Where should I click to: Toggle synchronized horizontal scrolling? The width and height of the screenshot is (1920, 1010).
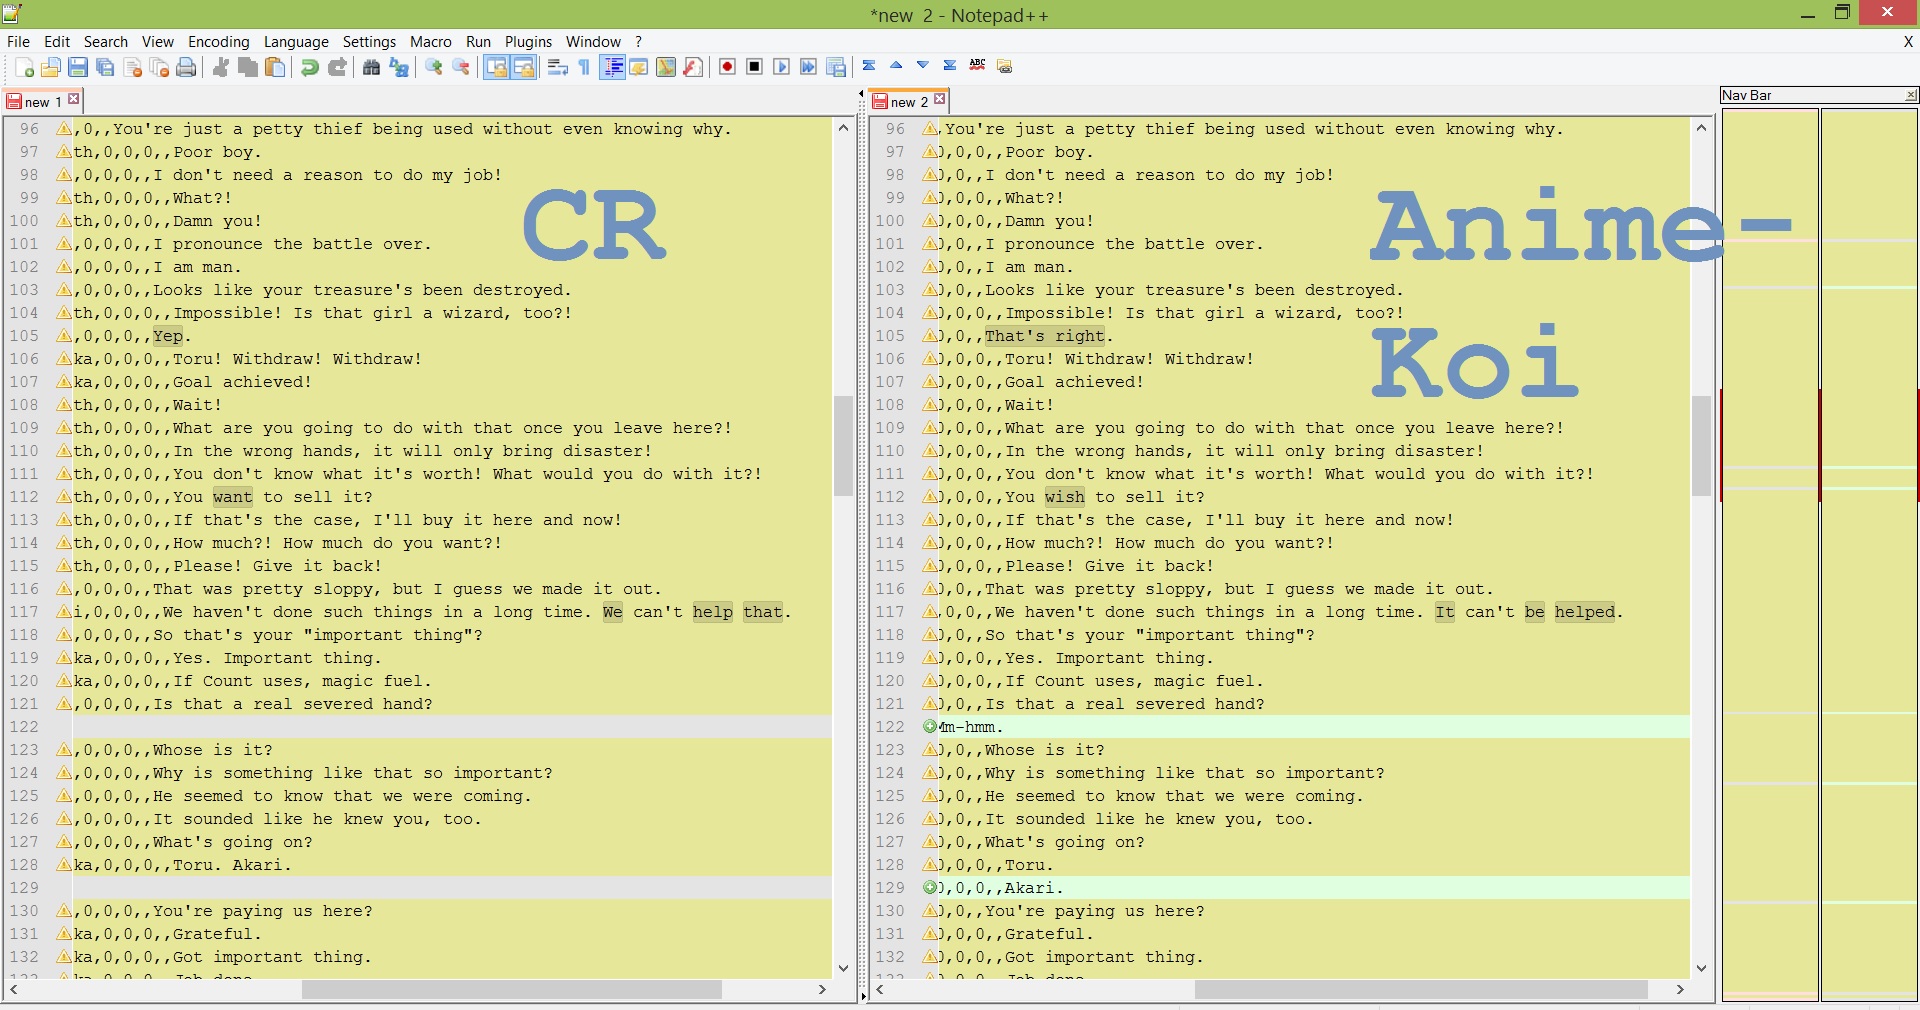(x=524, y=67)
